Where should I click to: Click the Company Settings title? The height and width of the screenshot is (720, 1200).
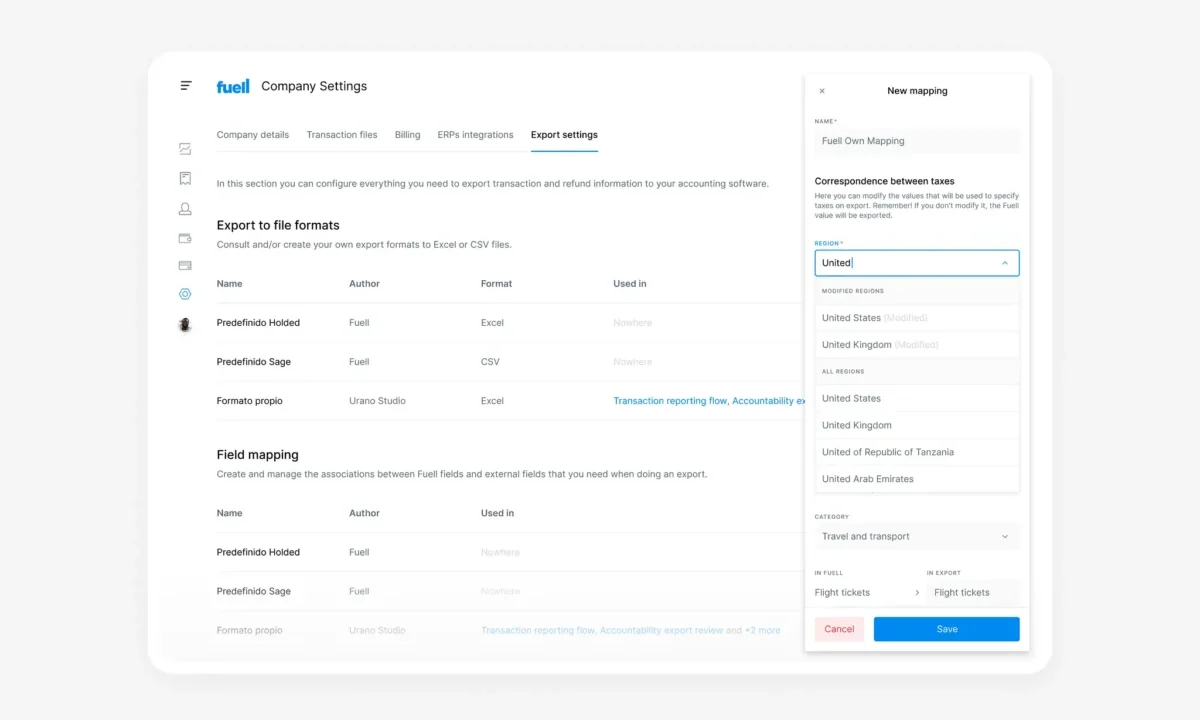tap(314, 86)
